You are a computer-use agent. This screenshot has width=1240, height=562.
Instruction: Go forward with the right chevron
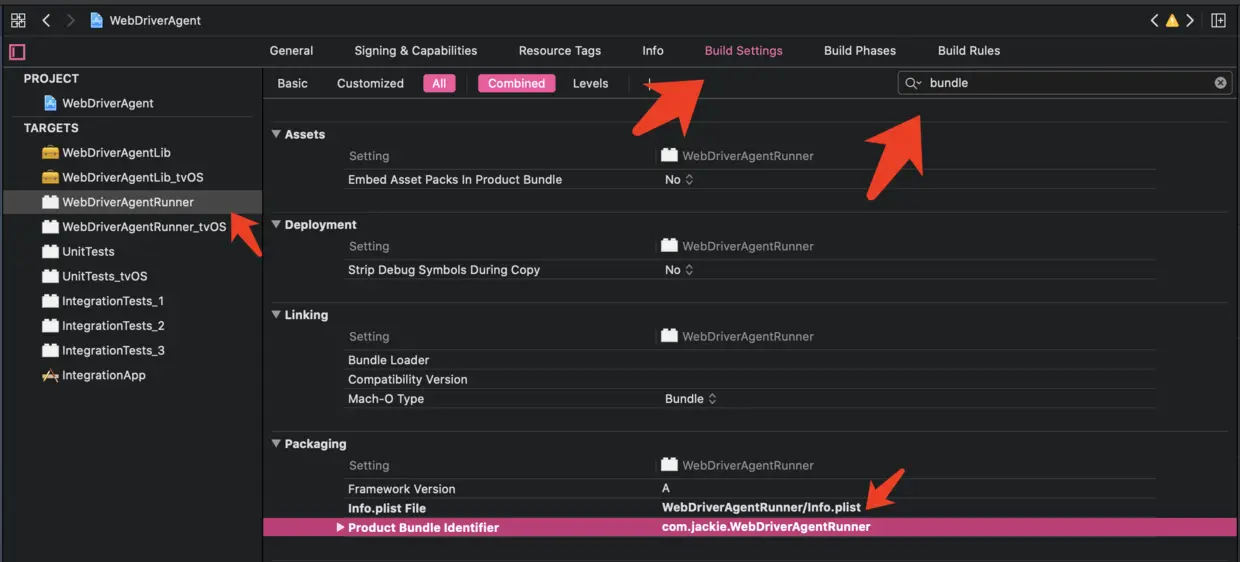point(70,20)
